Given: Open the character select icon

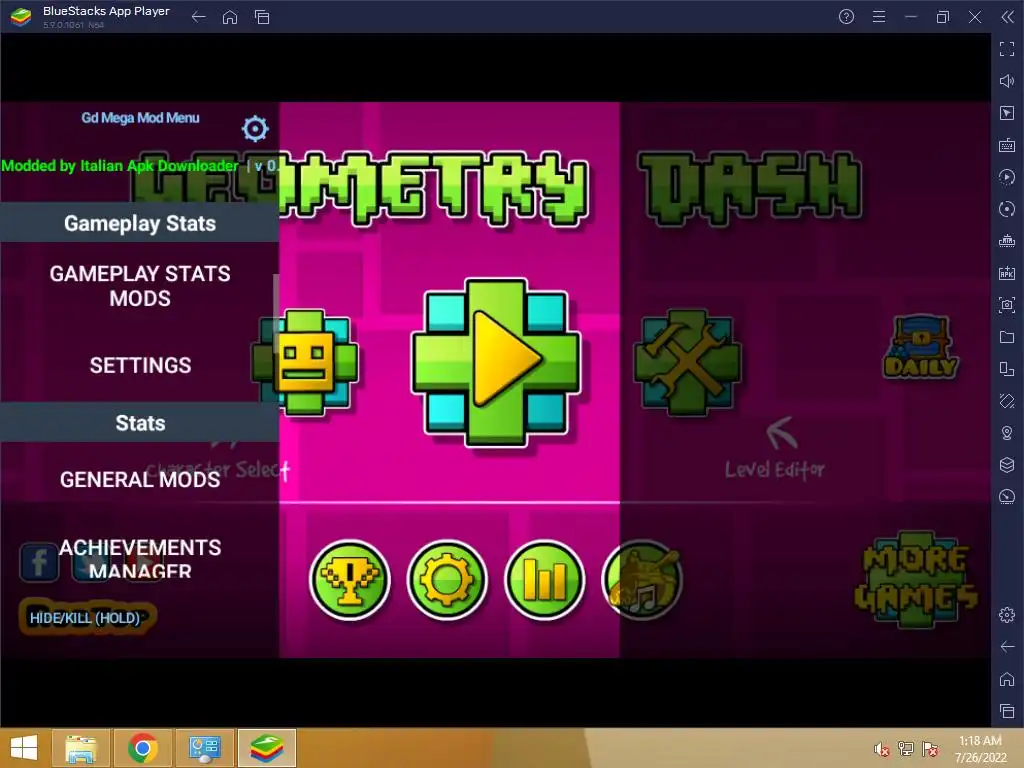Looking at the screenshot, I should coord(305,362).
